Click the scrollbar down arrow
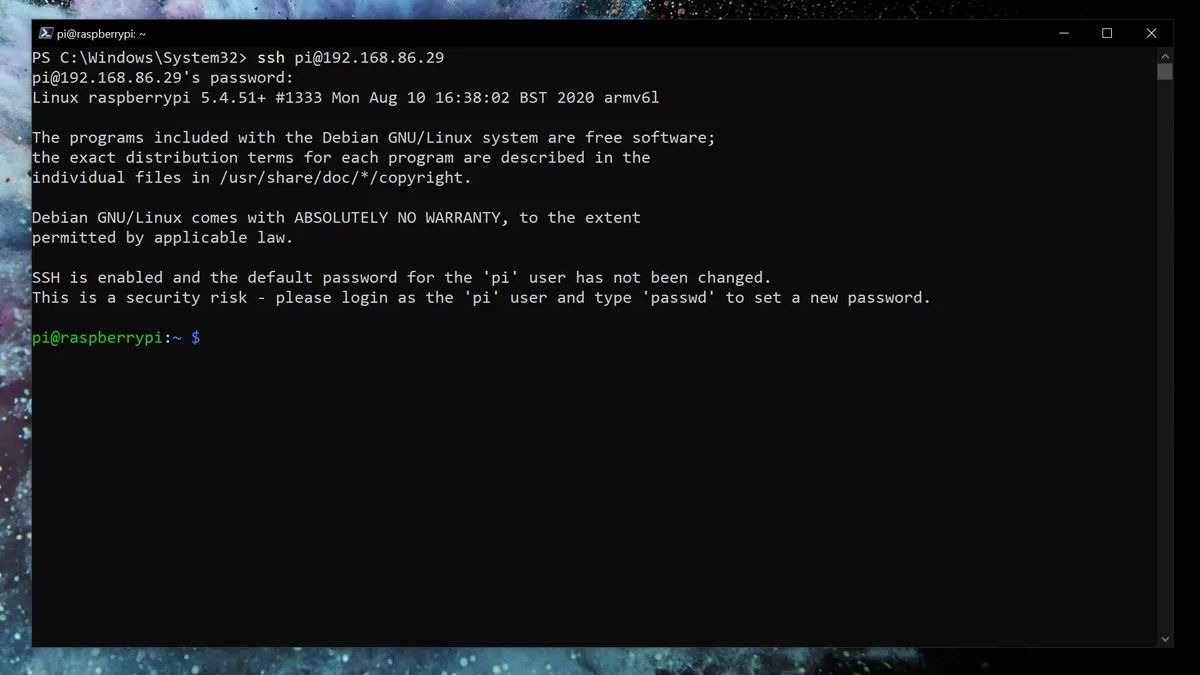This screenshot has width=1200, height=675. click(1164, 638)
